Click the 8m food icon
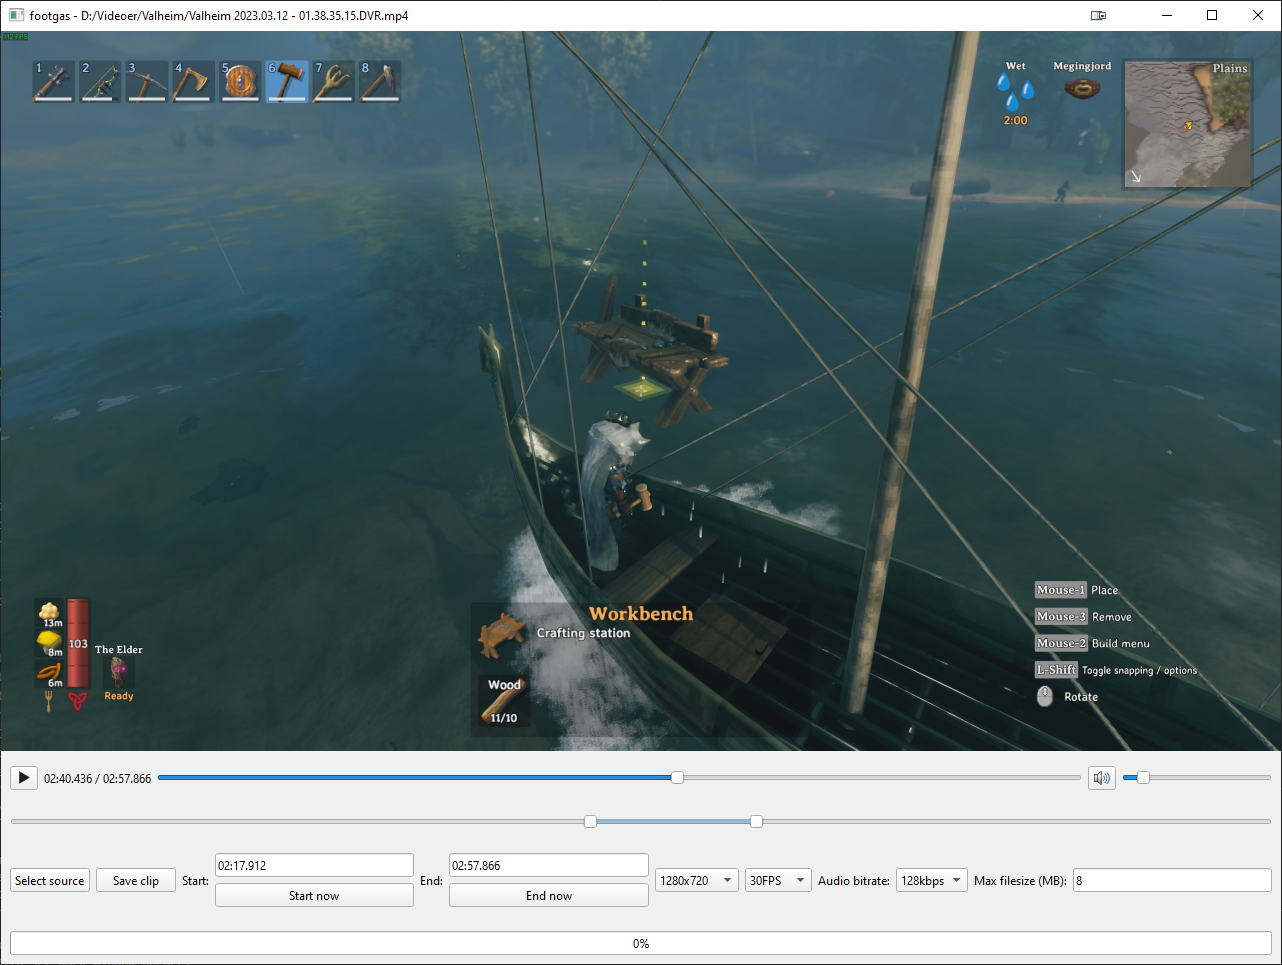Screen dimensions: 1282x965 point(50,642)
